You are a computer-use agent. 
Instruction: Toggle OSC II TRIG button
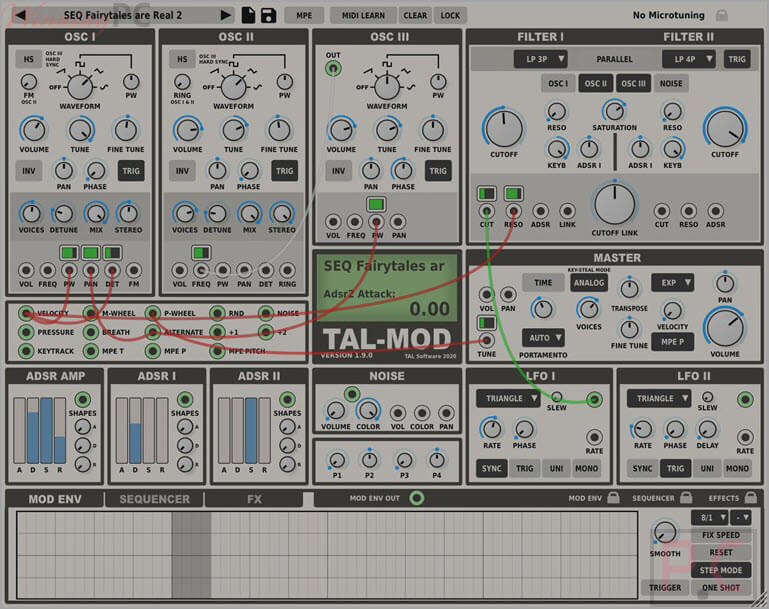tap(284, 171)
